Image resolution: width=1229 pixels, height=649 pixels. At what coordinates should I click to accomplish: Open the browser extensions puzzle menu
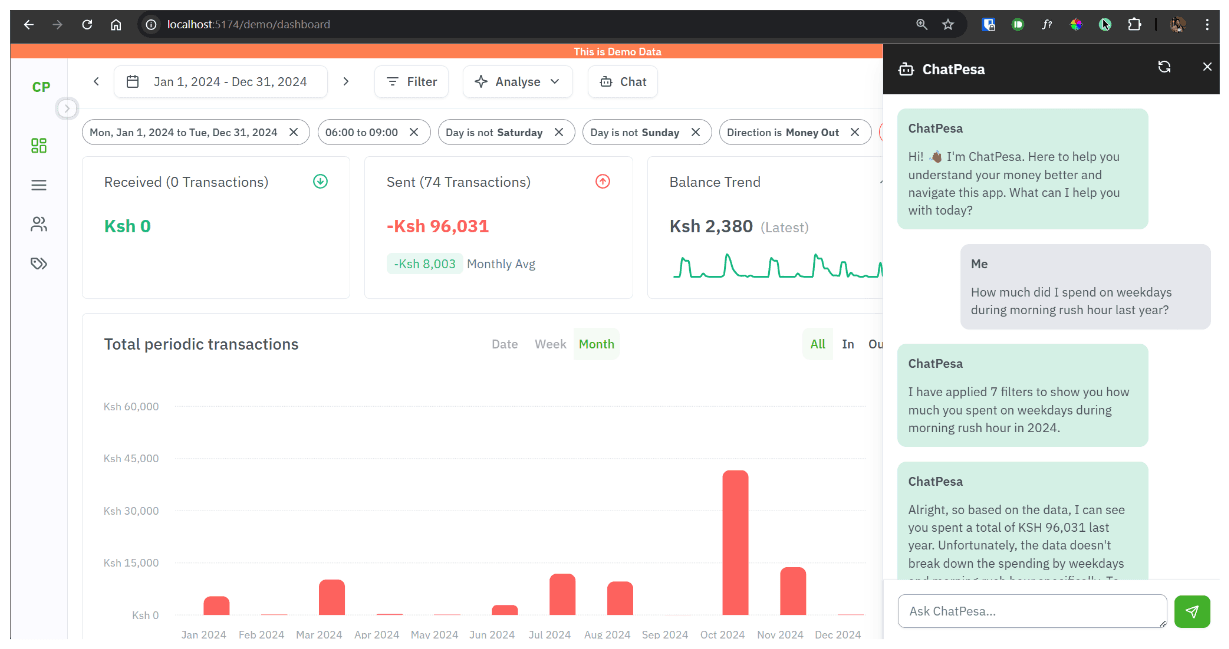[x=1134, y=24]
